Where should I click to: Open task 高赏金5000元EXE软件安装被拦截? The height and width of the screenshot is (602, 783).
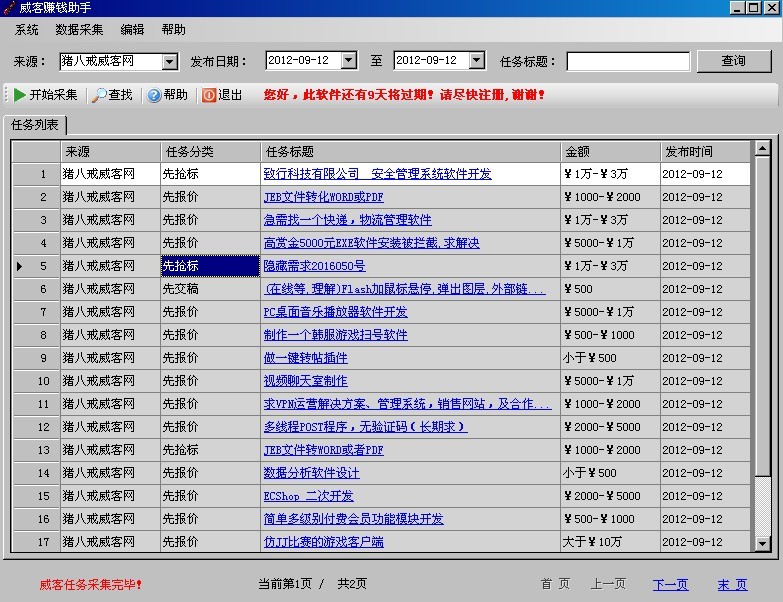point(372,243)
